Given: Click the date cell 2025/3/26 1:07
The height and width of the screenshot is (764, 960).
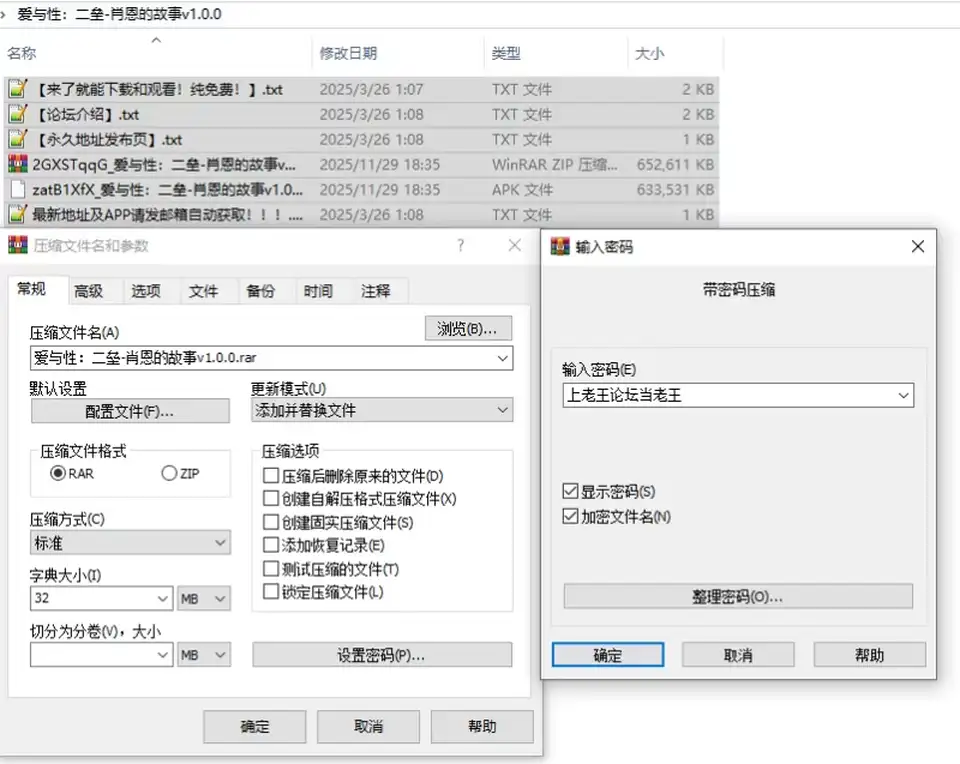Looking at the screenshot, I should [x=371, y=89].
